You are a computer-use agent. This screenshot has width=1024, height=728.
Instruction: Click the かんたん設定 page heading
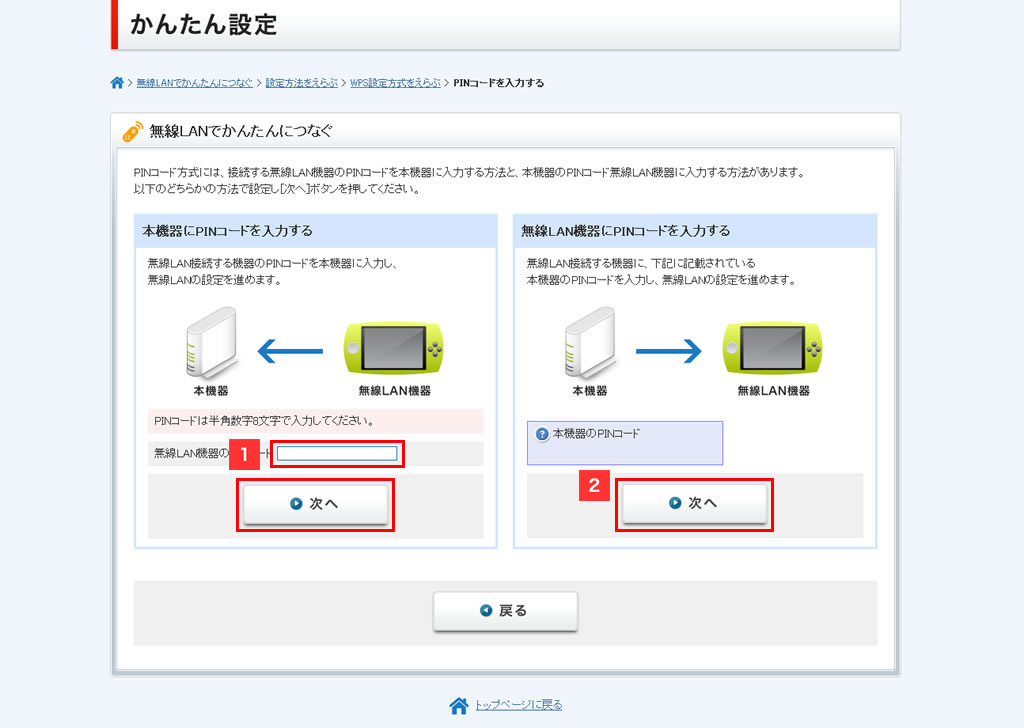(204, 25)
